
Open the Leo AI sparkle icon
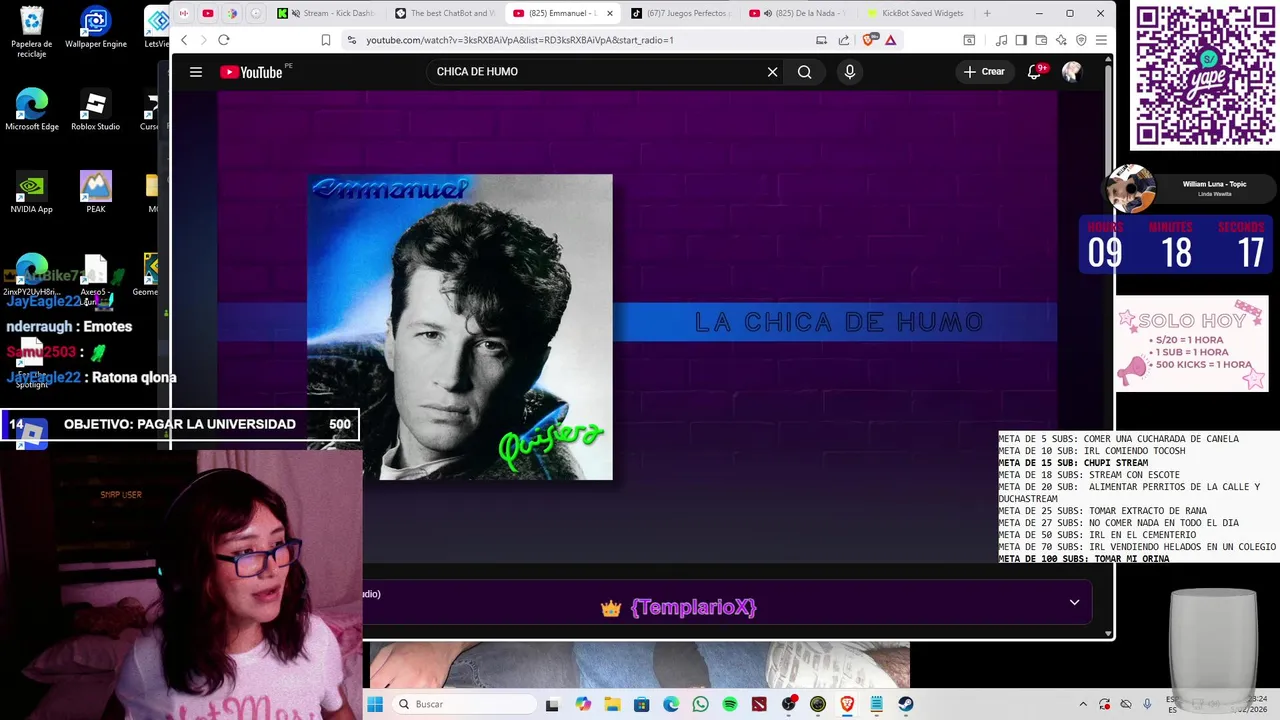pyautogui.click(x=1061, y=40)
